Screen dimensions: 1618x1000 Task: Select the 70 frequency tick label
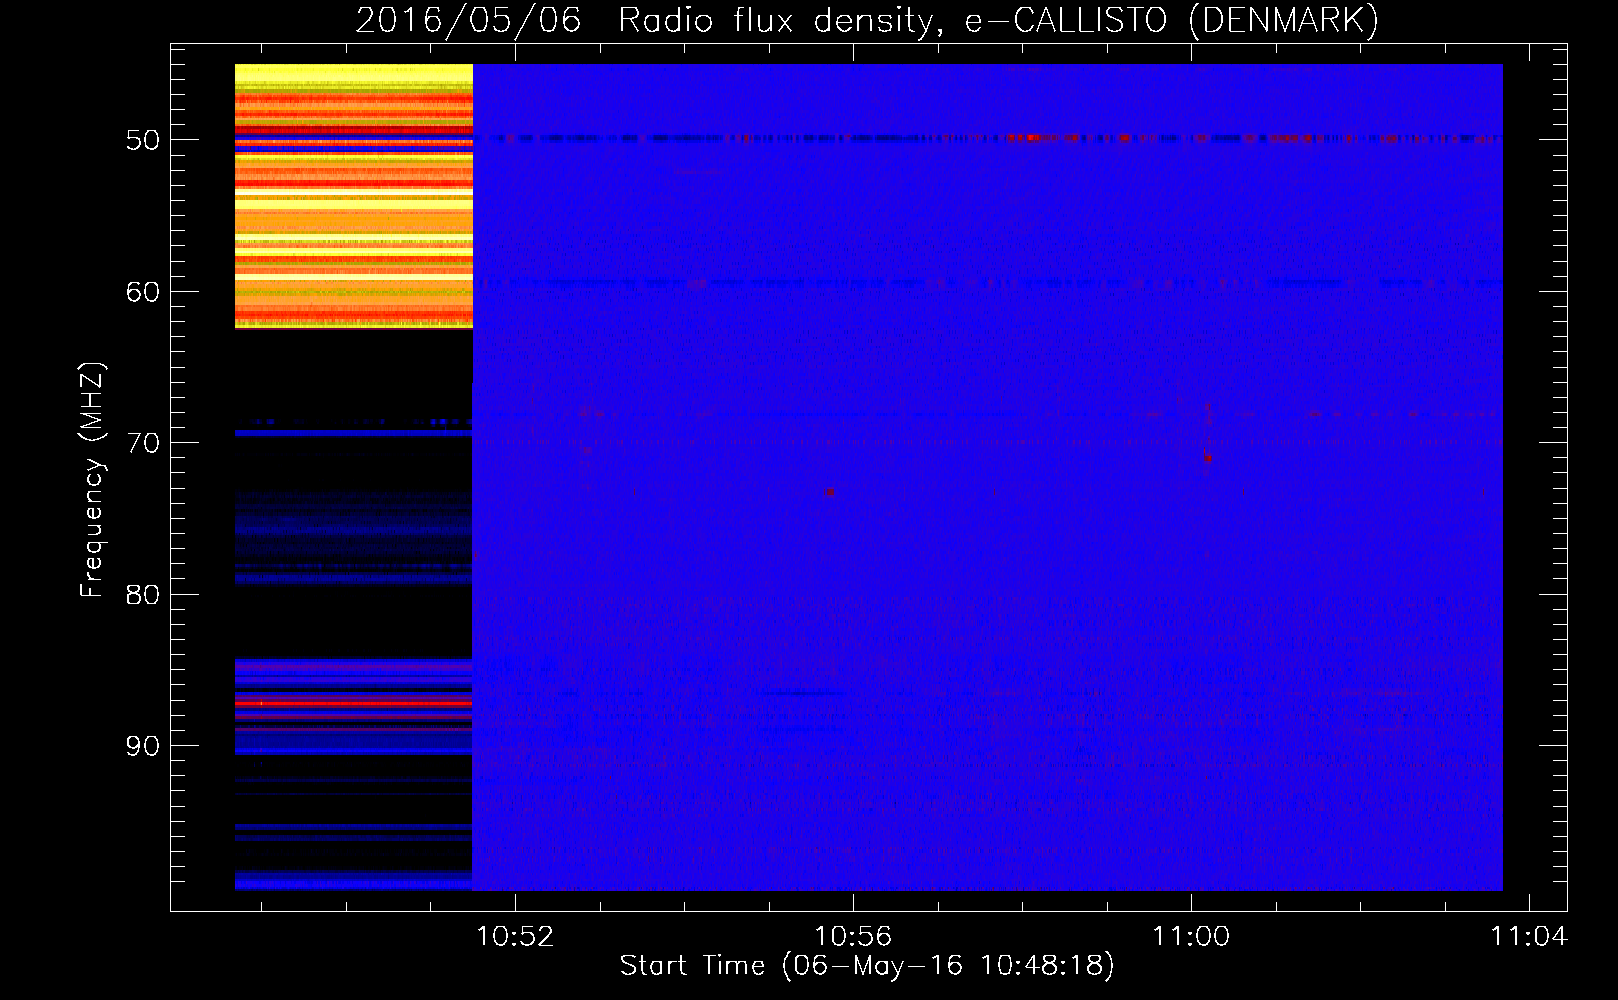(142, 443)
